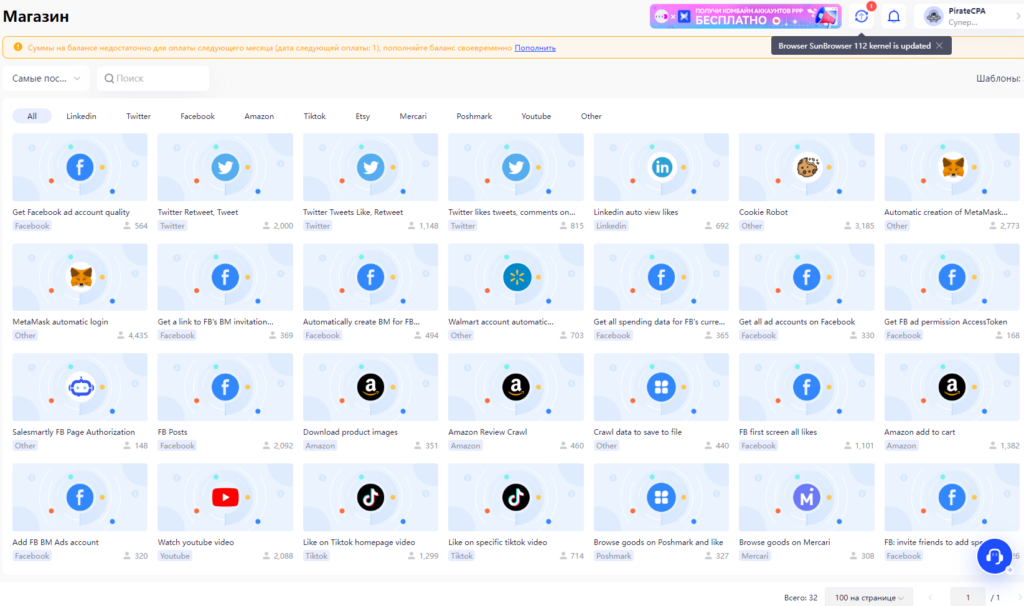Open the Amazon Review Crawl icon
Image resolution: width=1024 pixels, height=606 pixels.
click(516, 387)
